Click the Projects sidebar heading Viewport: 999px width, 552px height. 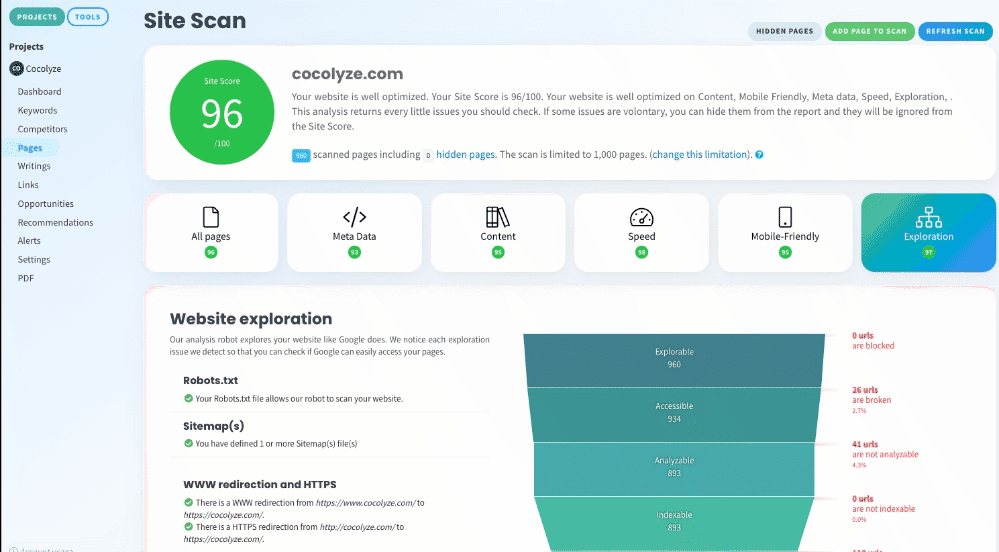26,47
